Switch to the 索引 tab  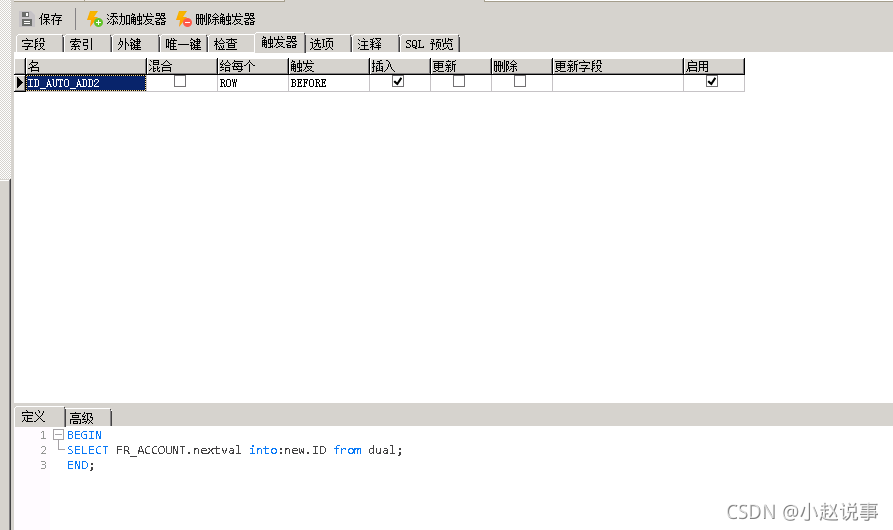(87, 44)
